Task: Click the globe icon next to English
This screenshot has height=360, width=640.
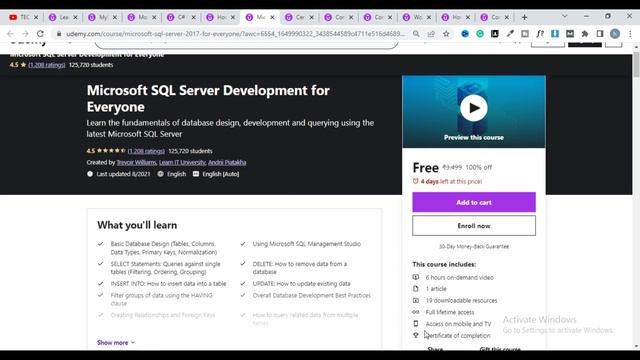Action: pyautogui.click(x=160, y=174)
